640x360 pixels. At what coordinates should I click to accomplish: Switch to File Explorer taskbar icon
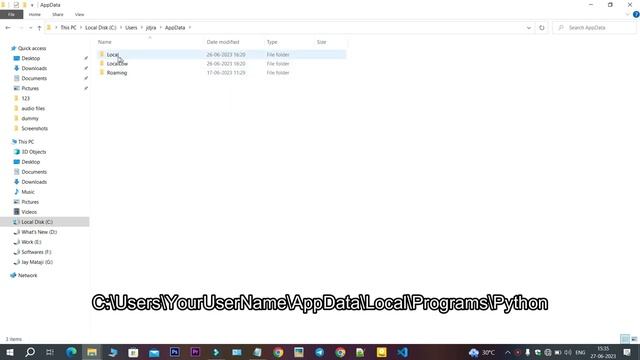click(92, 352)
